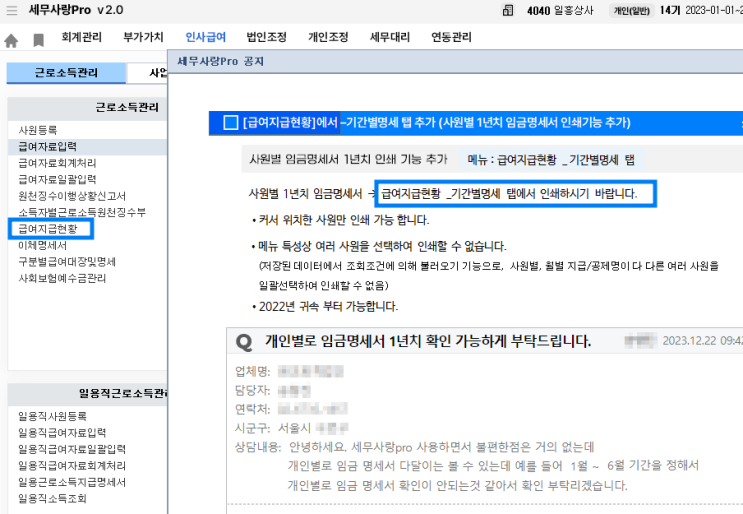
Task: Select the 인사급여 menu
Action: (205, 37)
